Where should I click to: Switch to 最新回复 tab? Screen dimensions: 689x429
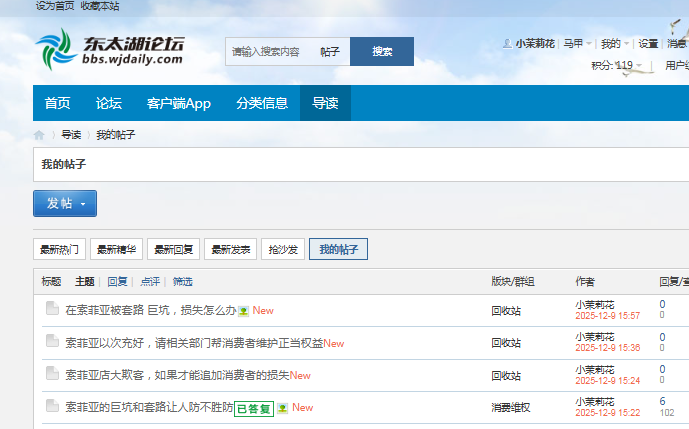point(174,249)
